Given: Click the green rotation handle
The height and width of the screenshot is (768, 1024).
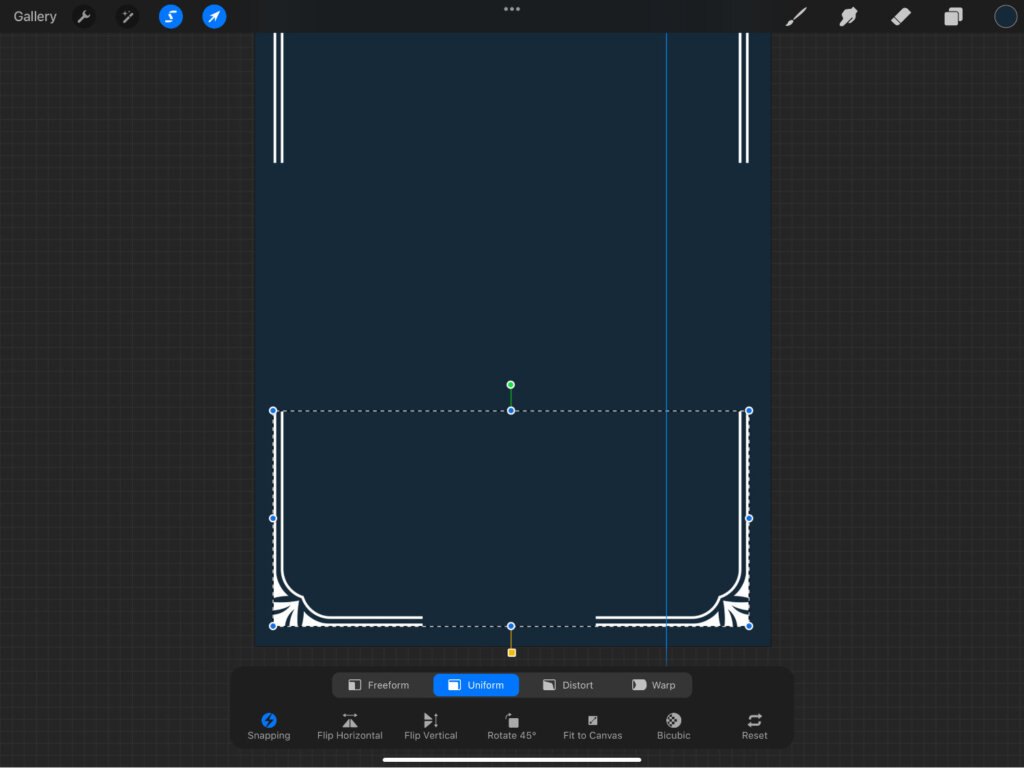Looking at the screenshot, I should click(511, 385).
